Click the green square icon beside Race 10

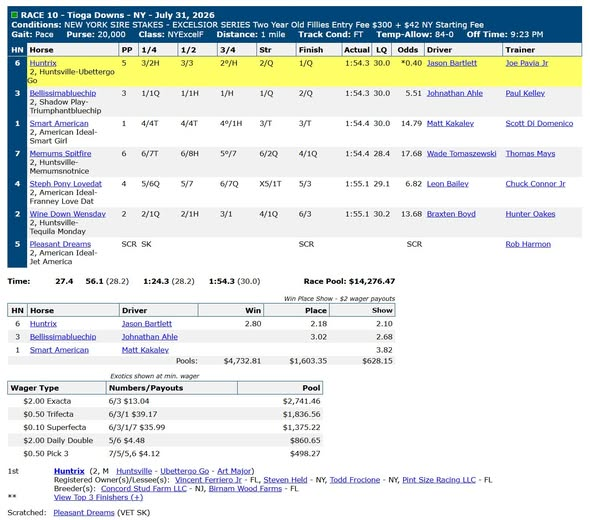tap(15, 15)
